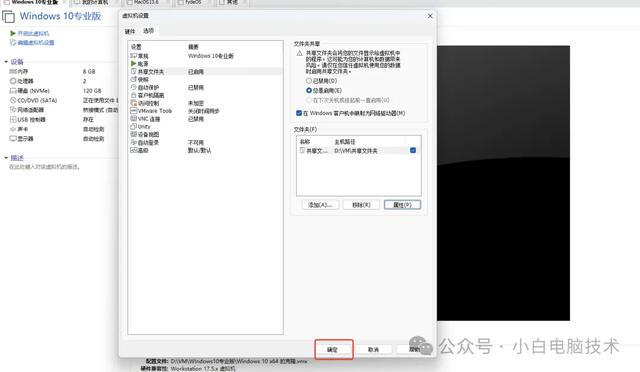This screenshot has width=640, height=372.
Task: Open the VMware Tools settings entry
Action: (151, 111)
